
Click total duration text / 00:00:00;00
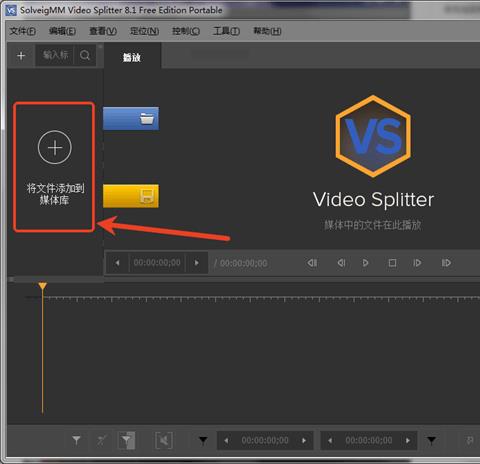[x=241, y=263]
